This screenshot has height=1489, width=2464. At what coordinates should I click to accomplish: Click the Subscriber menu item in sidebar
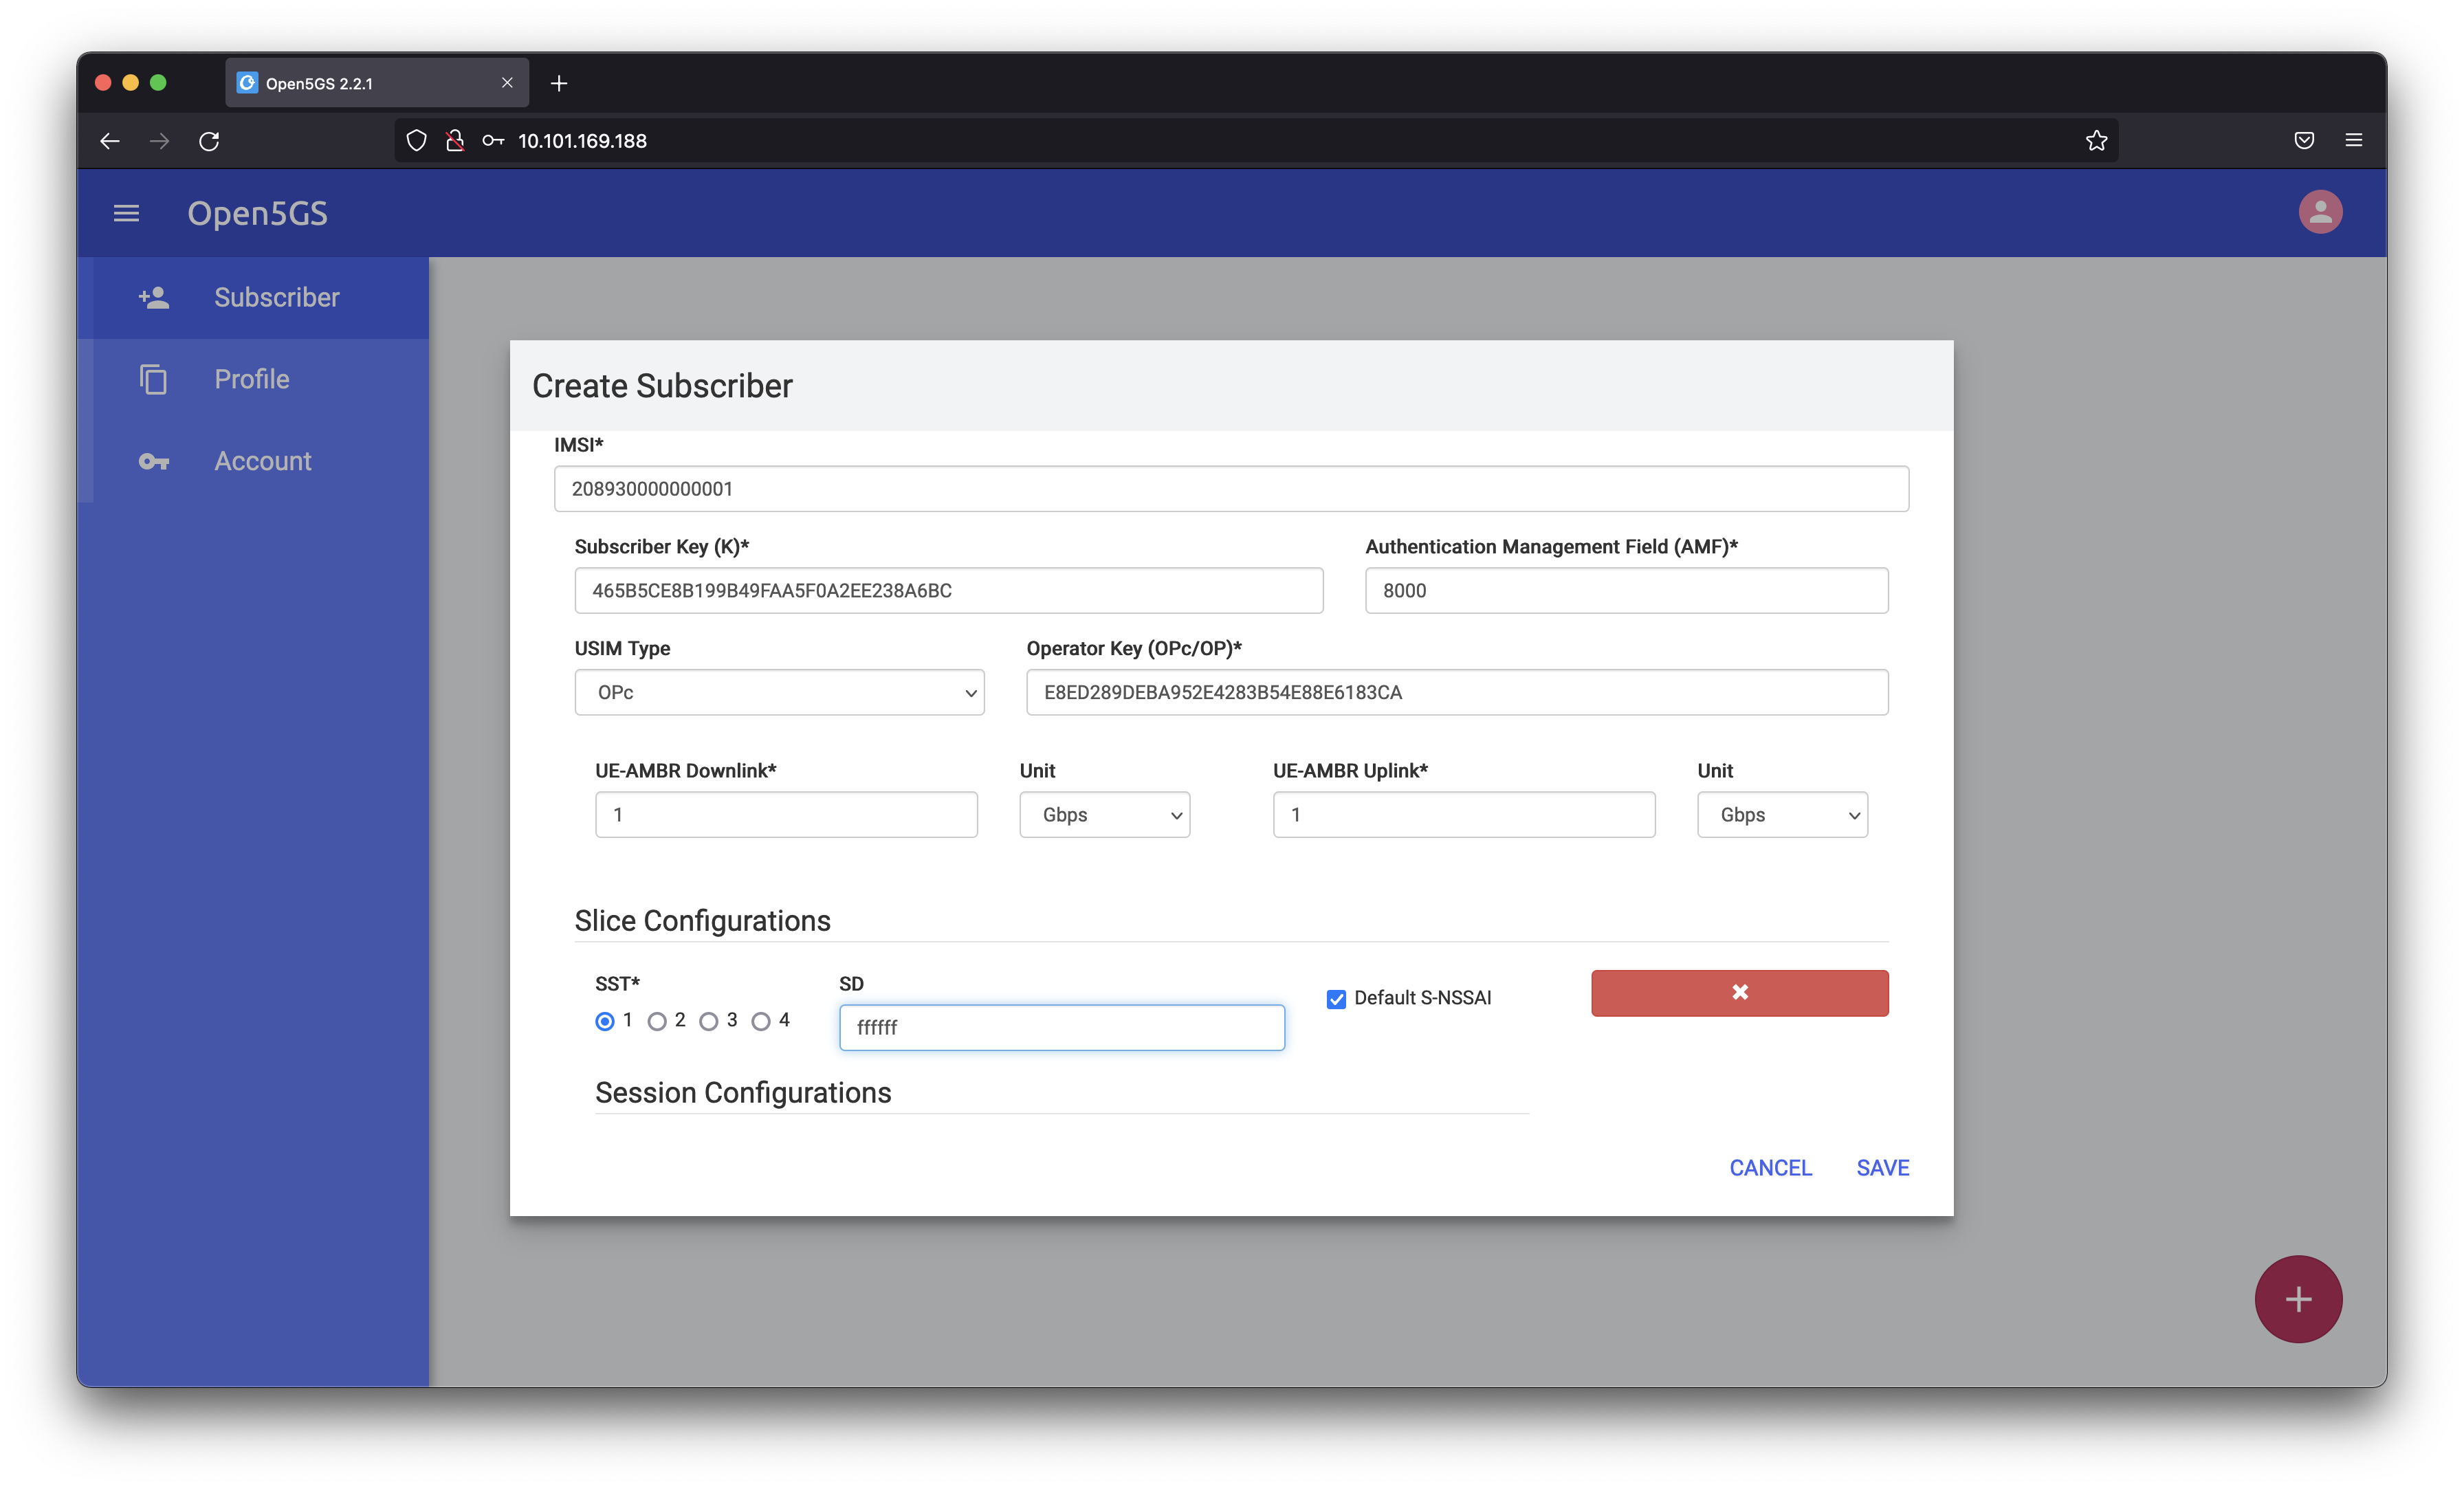[x=274, y=296]
